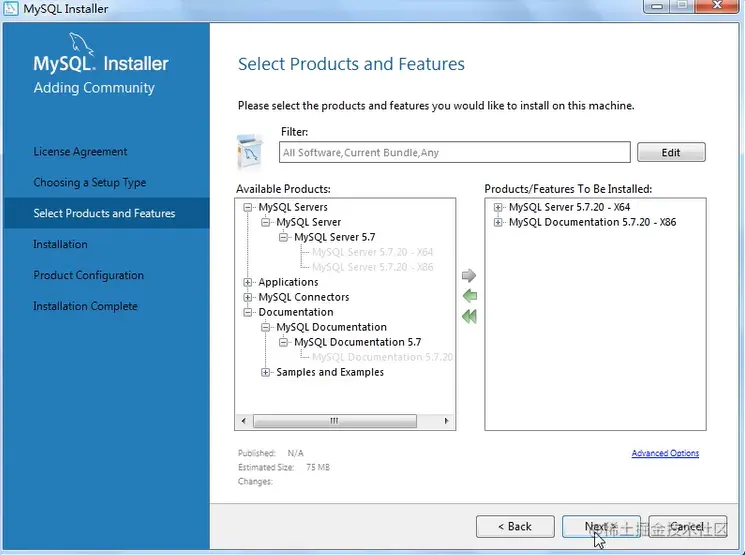The height and width of the screenshot is (555, 745).
Task: Click the MySQL Installer title bar icon
Action: click(10, 8)
